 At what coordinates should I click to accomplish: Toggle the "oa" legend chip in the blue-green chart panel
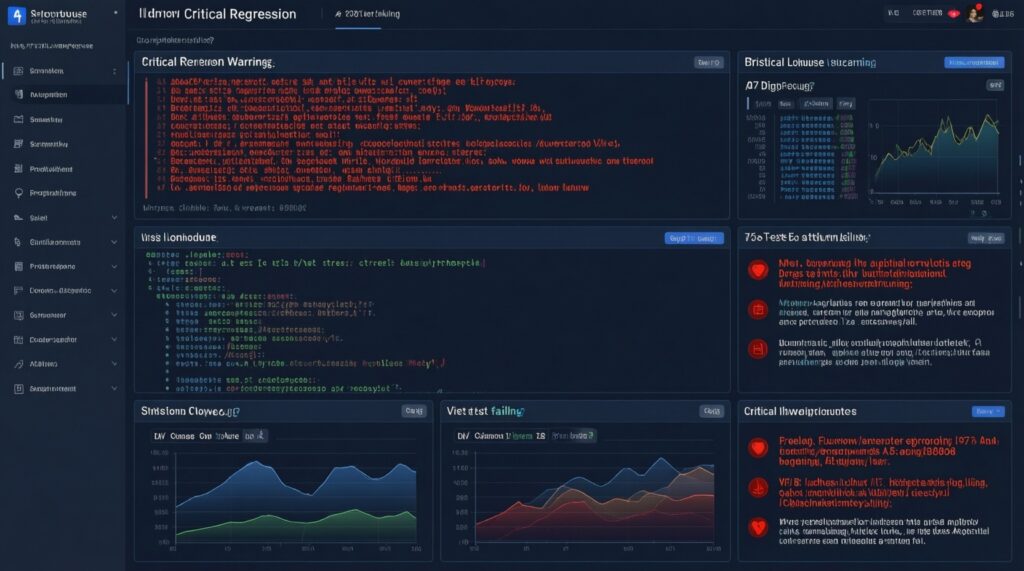click(x=255, y=436)
